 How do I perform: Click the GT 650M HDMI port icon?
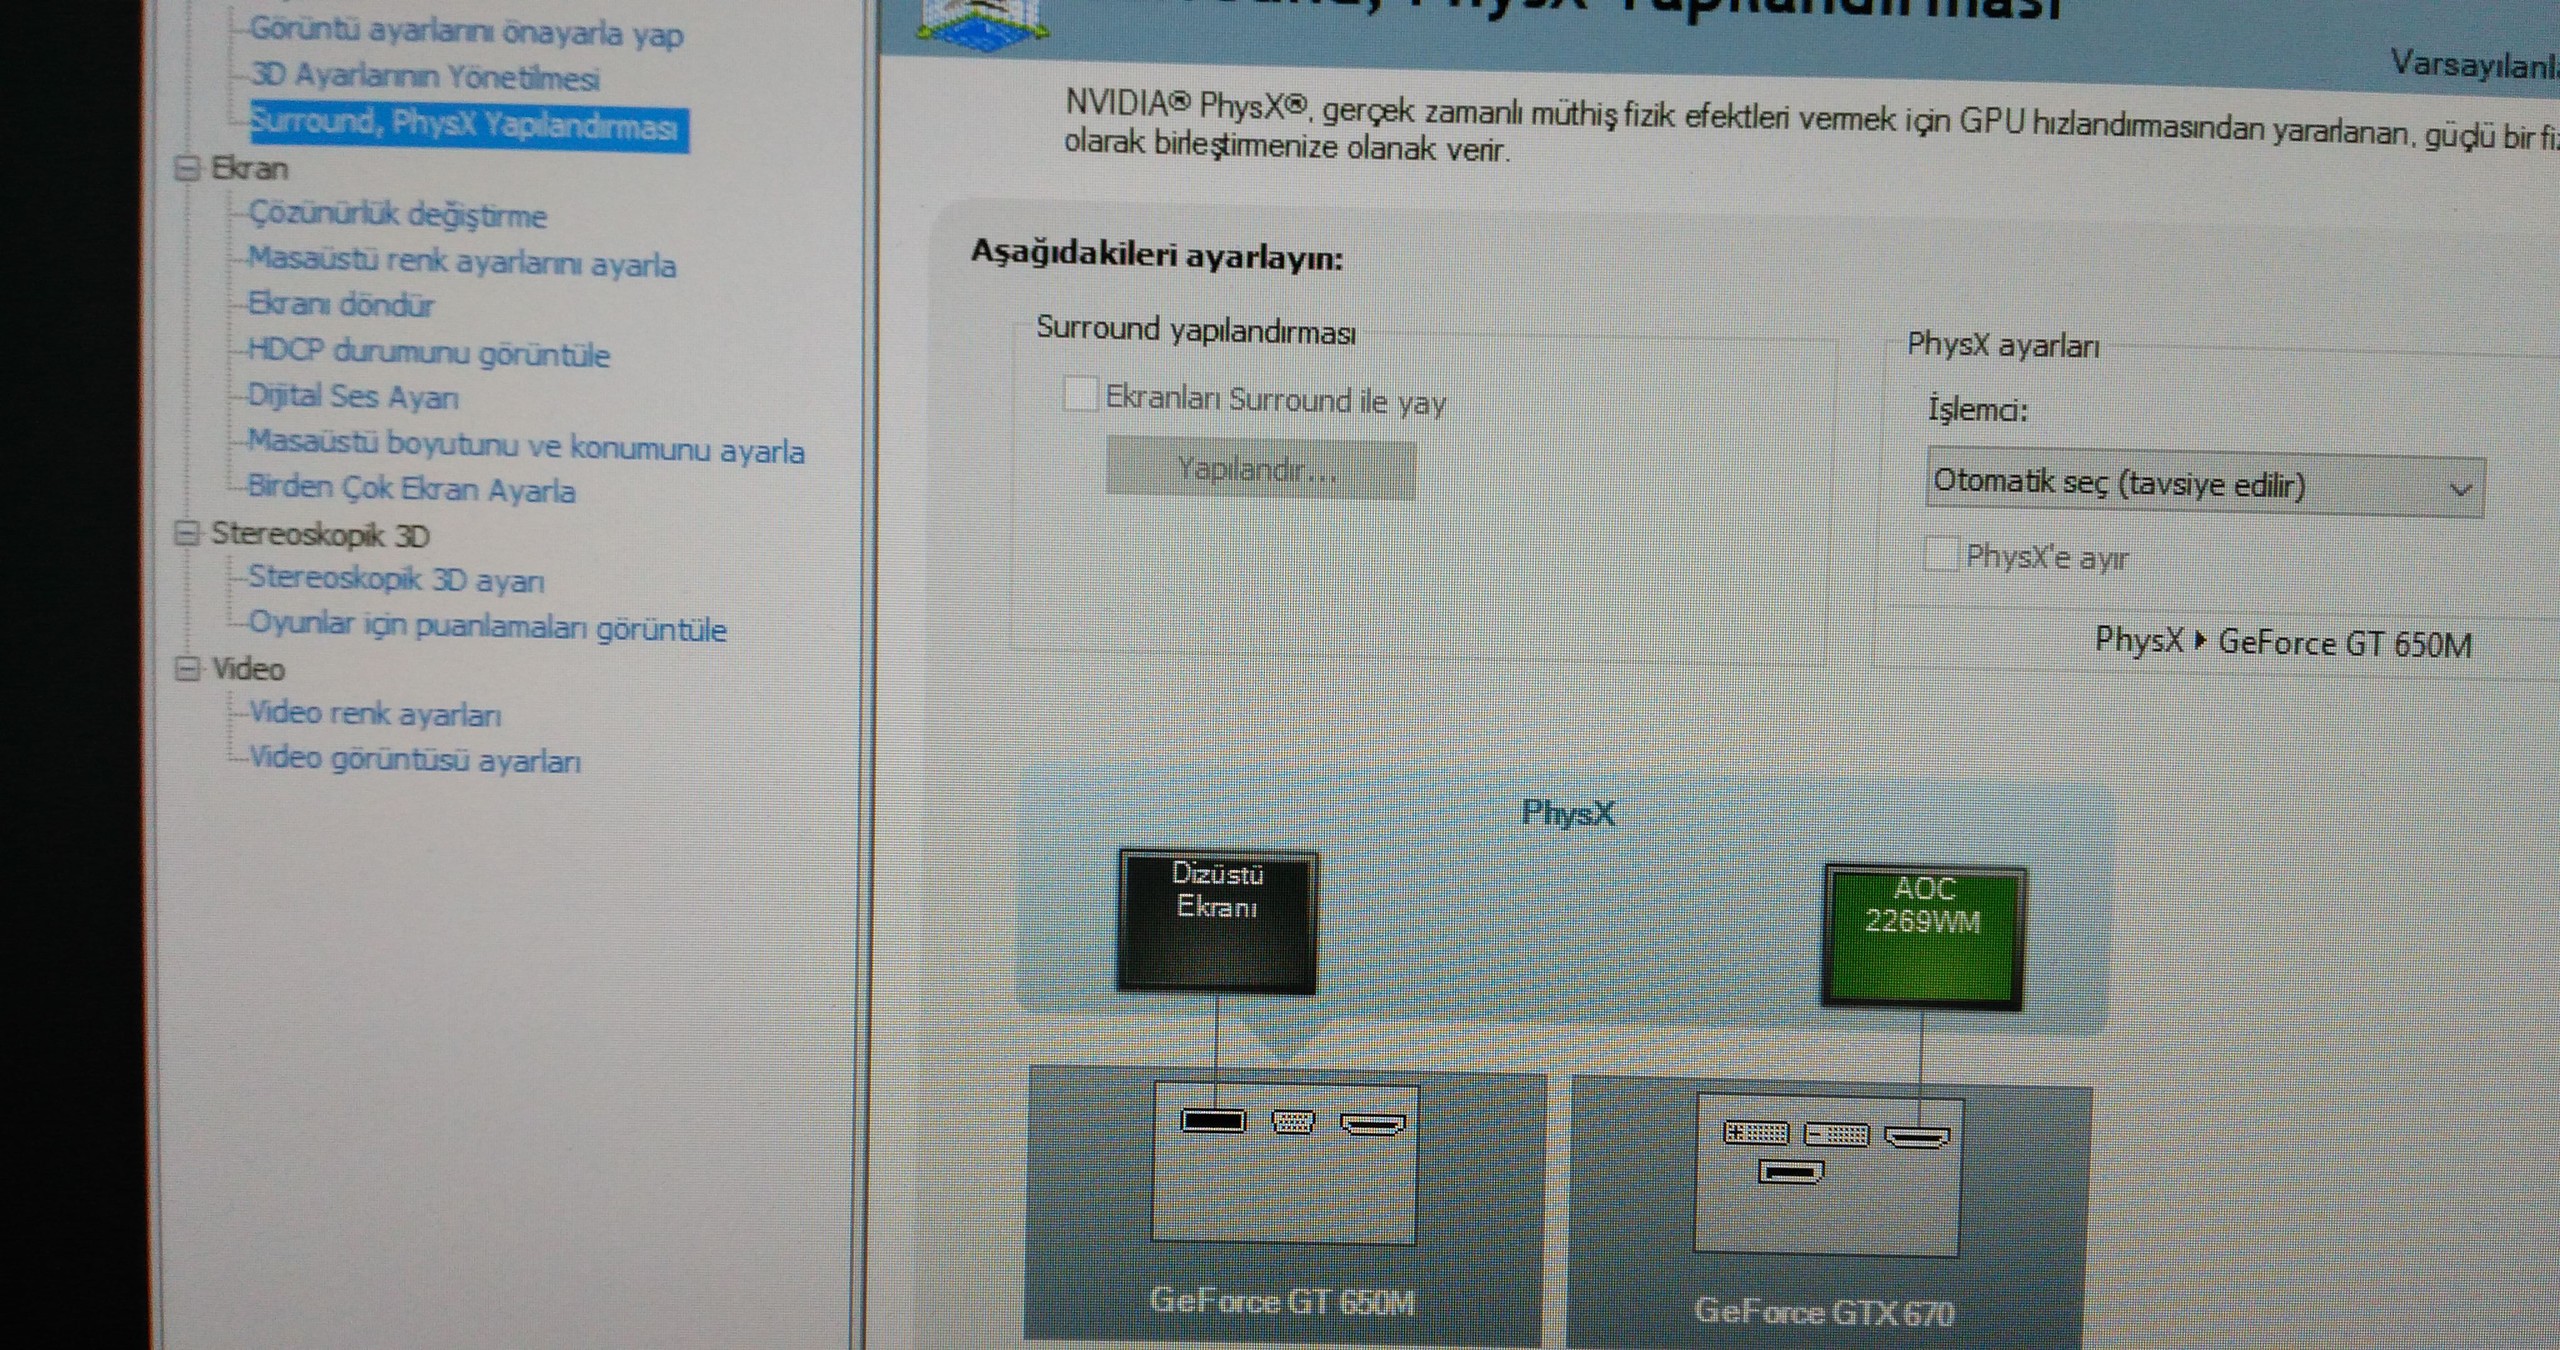(x=1372, y=1125)
